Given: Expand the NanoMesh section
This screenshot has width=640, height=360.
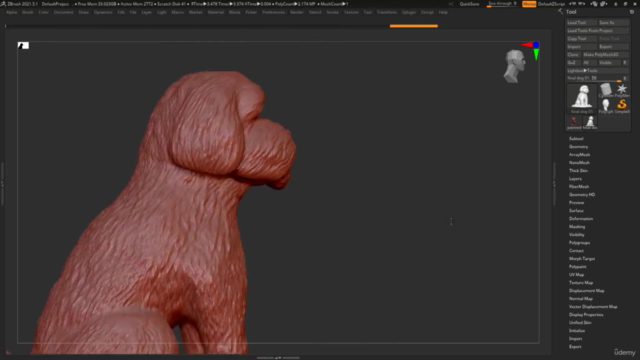Looking at the screenshot, I should (x=579, y=162).
